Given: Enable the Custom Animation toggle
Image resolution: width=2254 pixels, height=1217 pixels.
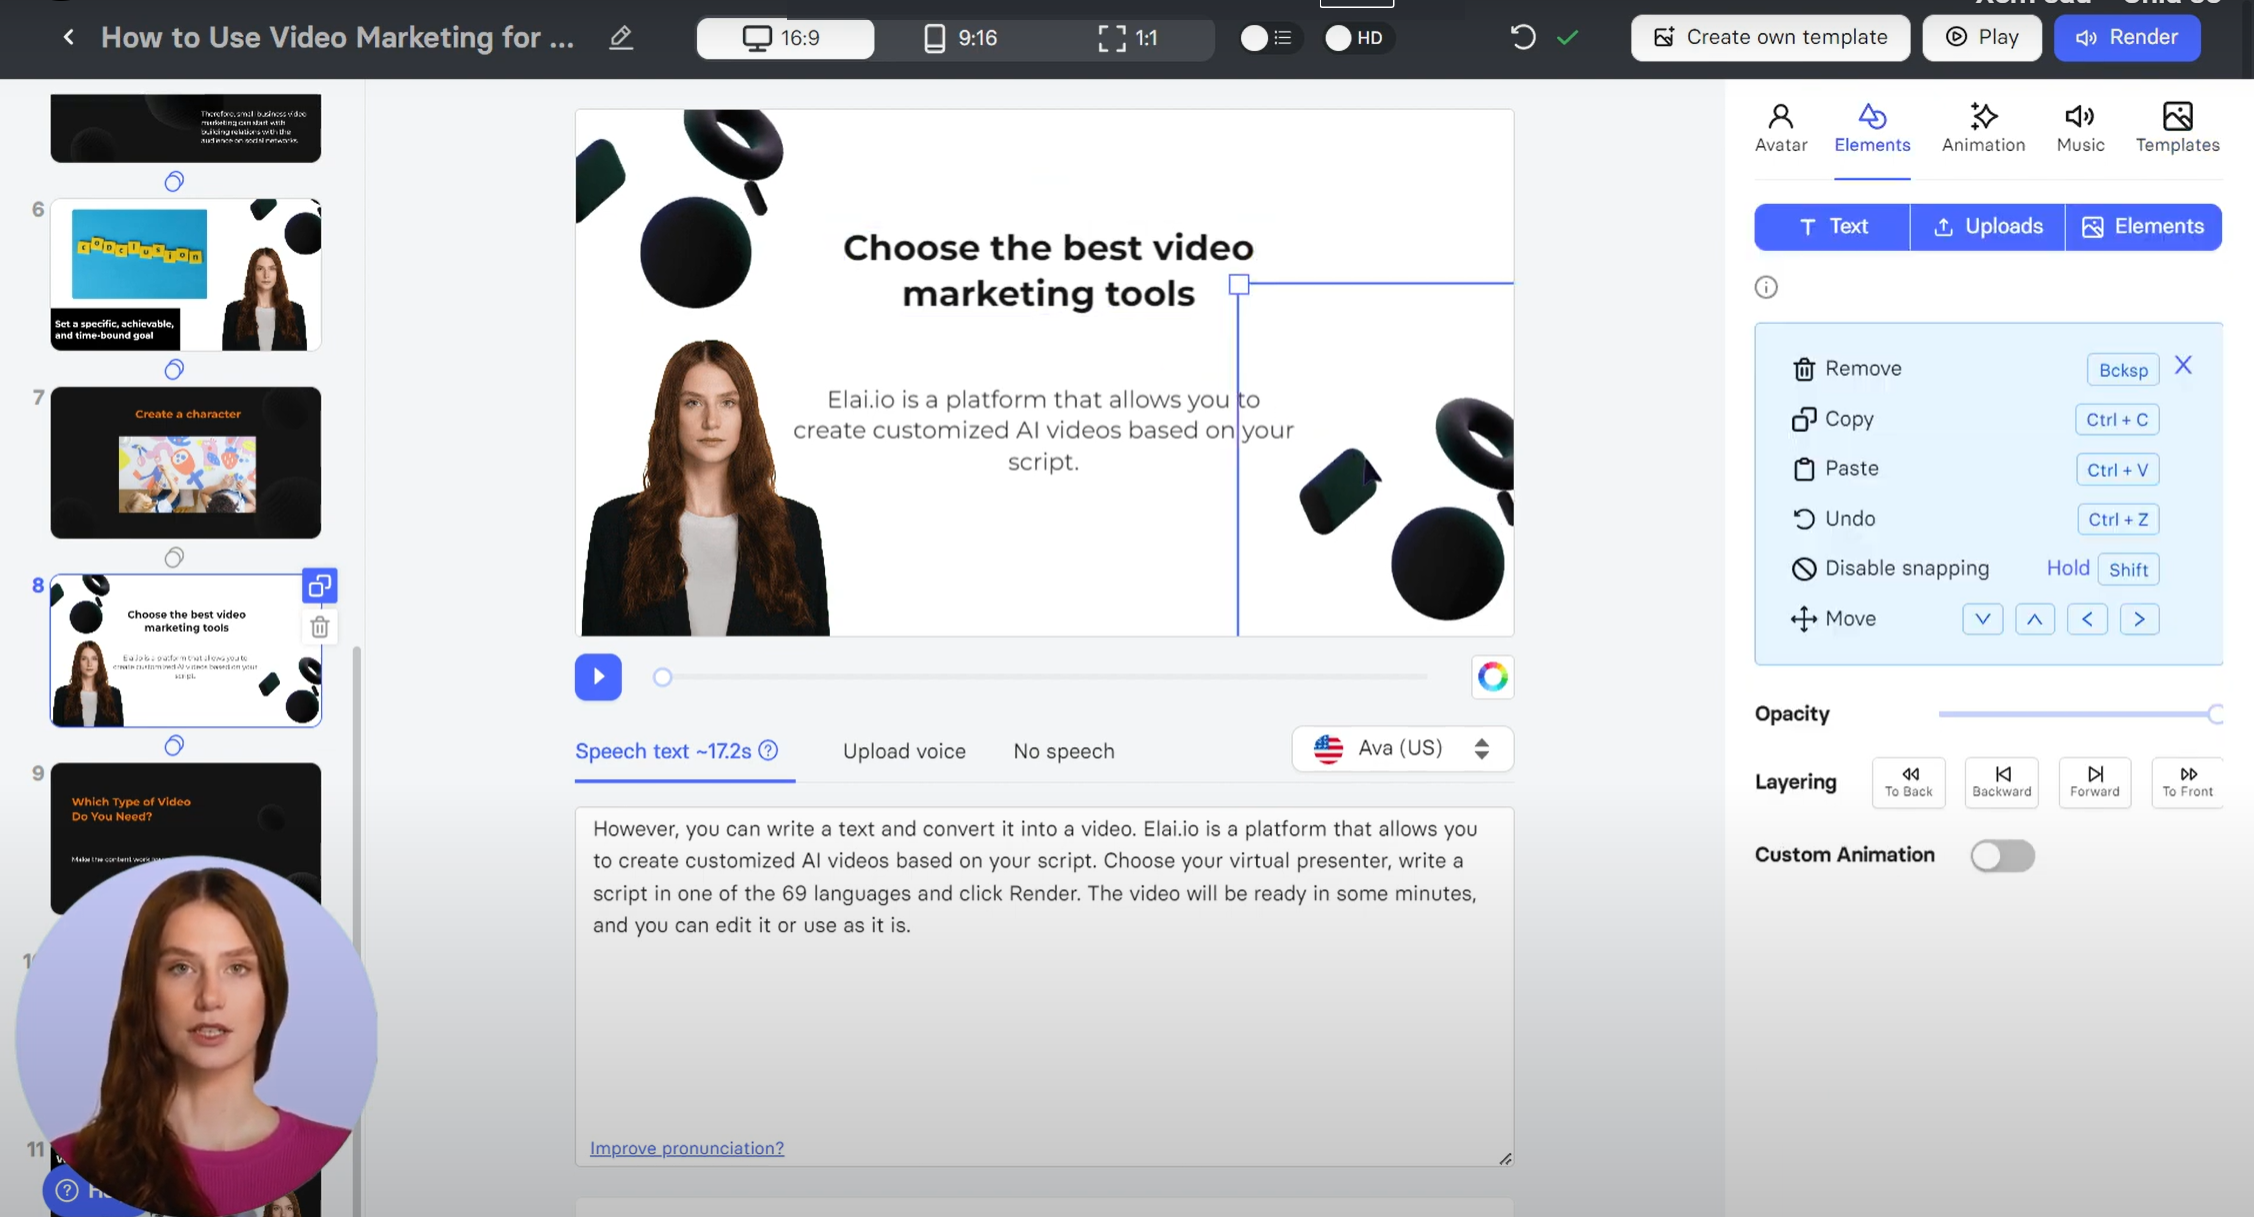Looking at the screenshot, I should tap(2002, 856).
